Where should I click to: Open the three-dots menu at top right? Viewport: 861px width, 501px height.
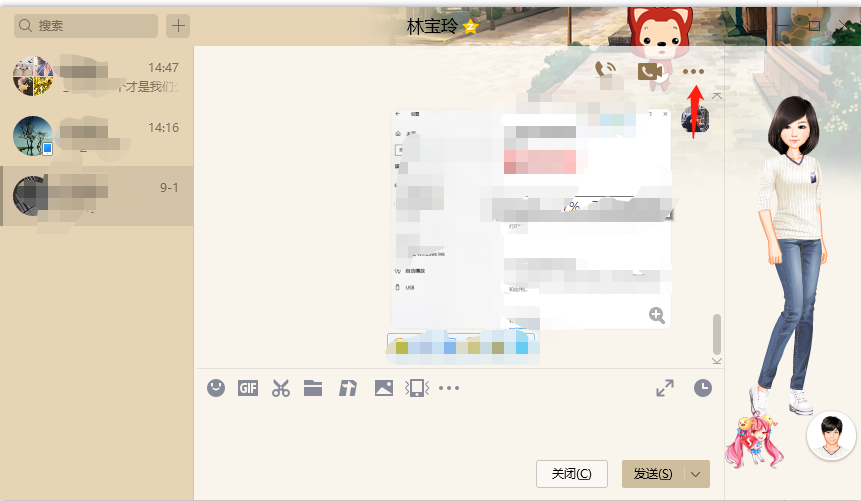pyautogui.click(x=693, y=71)
